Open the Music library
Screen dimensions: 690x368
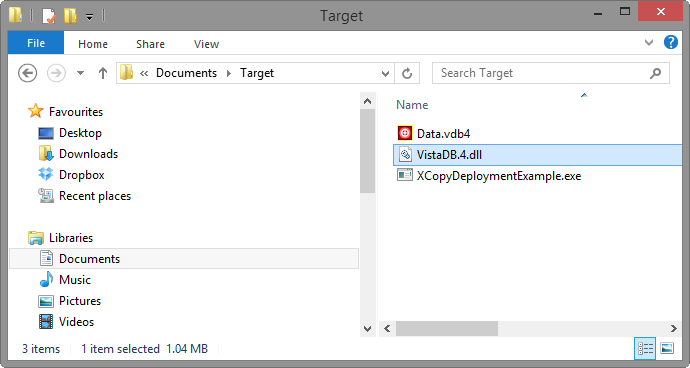[x=75, y=280]
